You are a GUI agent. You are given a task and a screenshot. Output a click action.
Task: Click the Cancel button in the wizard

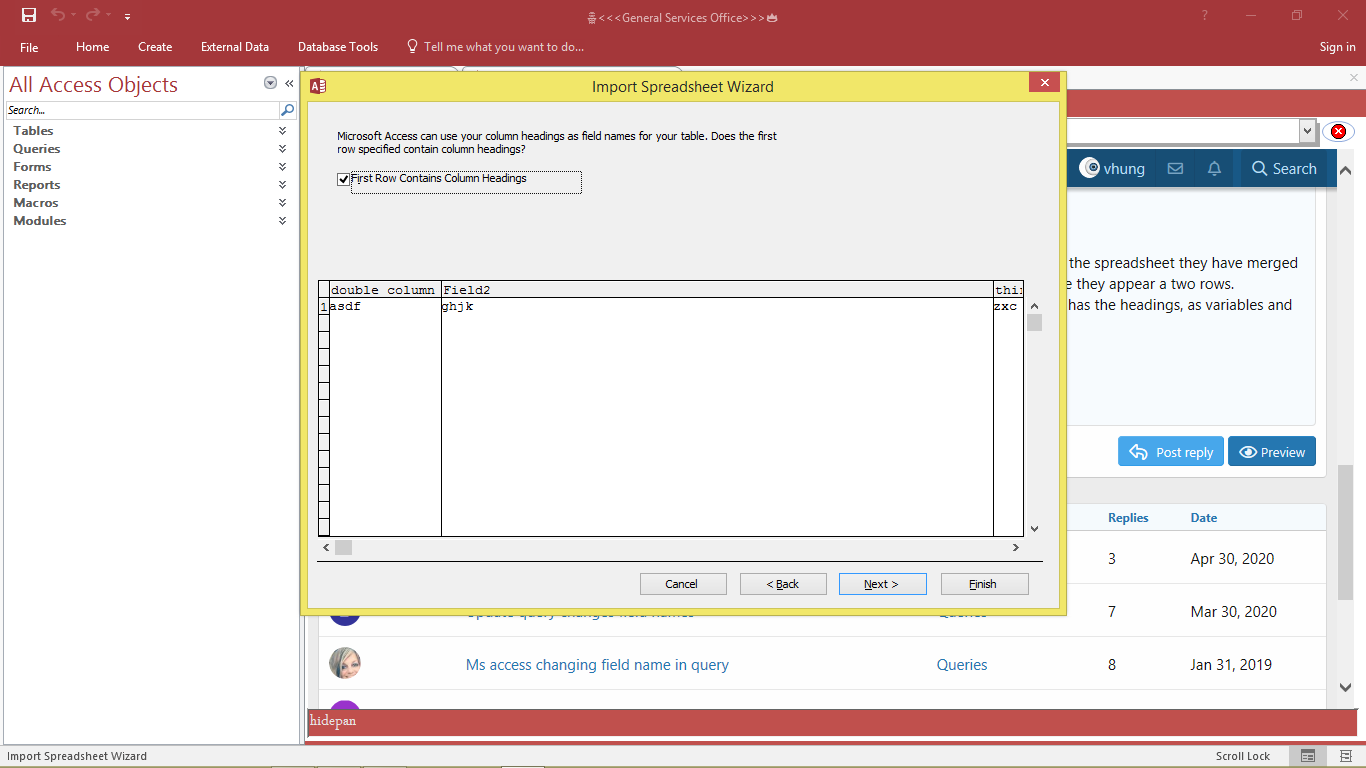pyautogui.click(x=682, y=584)
